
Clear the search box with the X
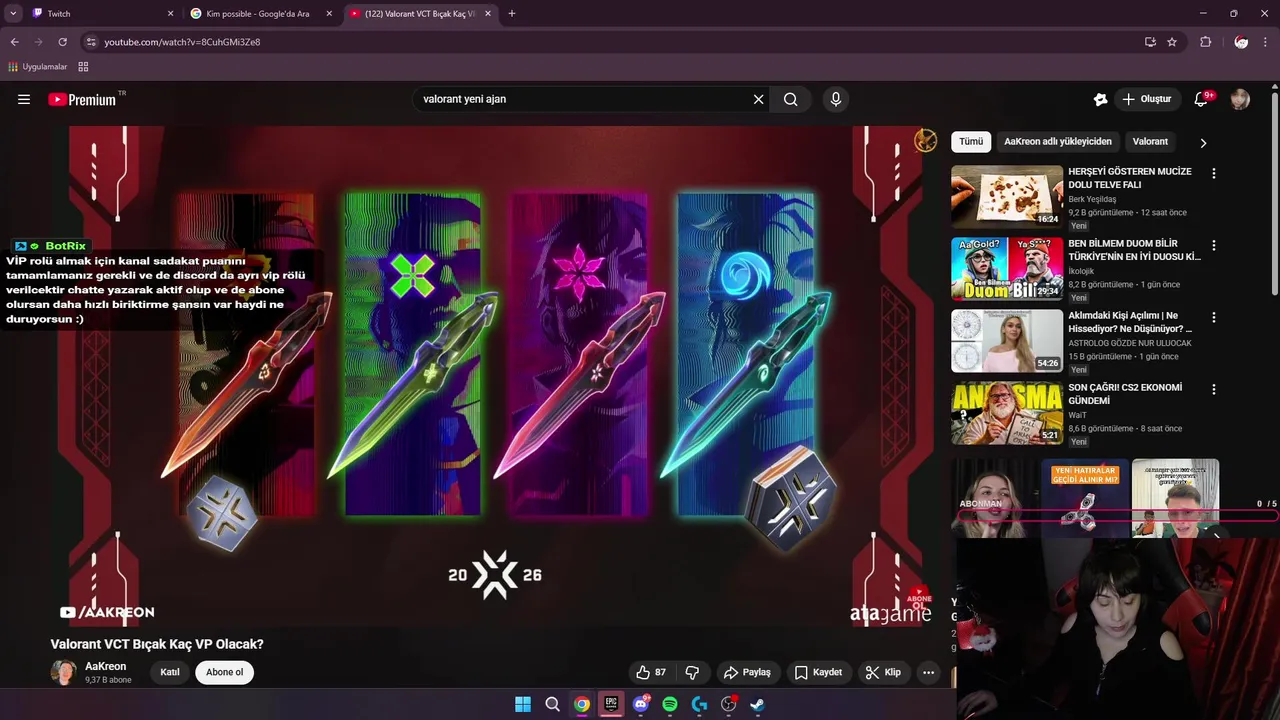758,99
